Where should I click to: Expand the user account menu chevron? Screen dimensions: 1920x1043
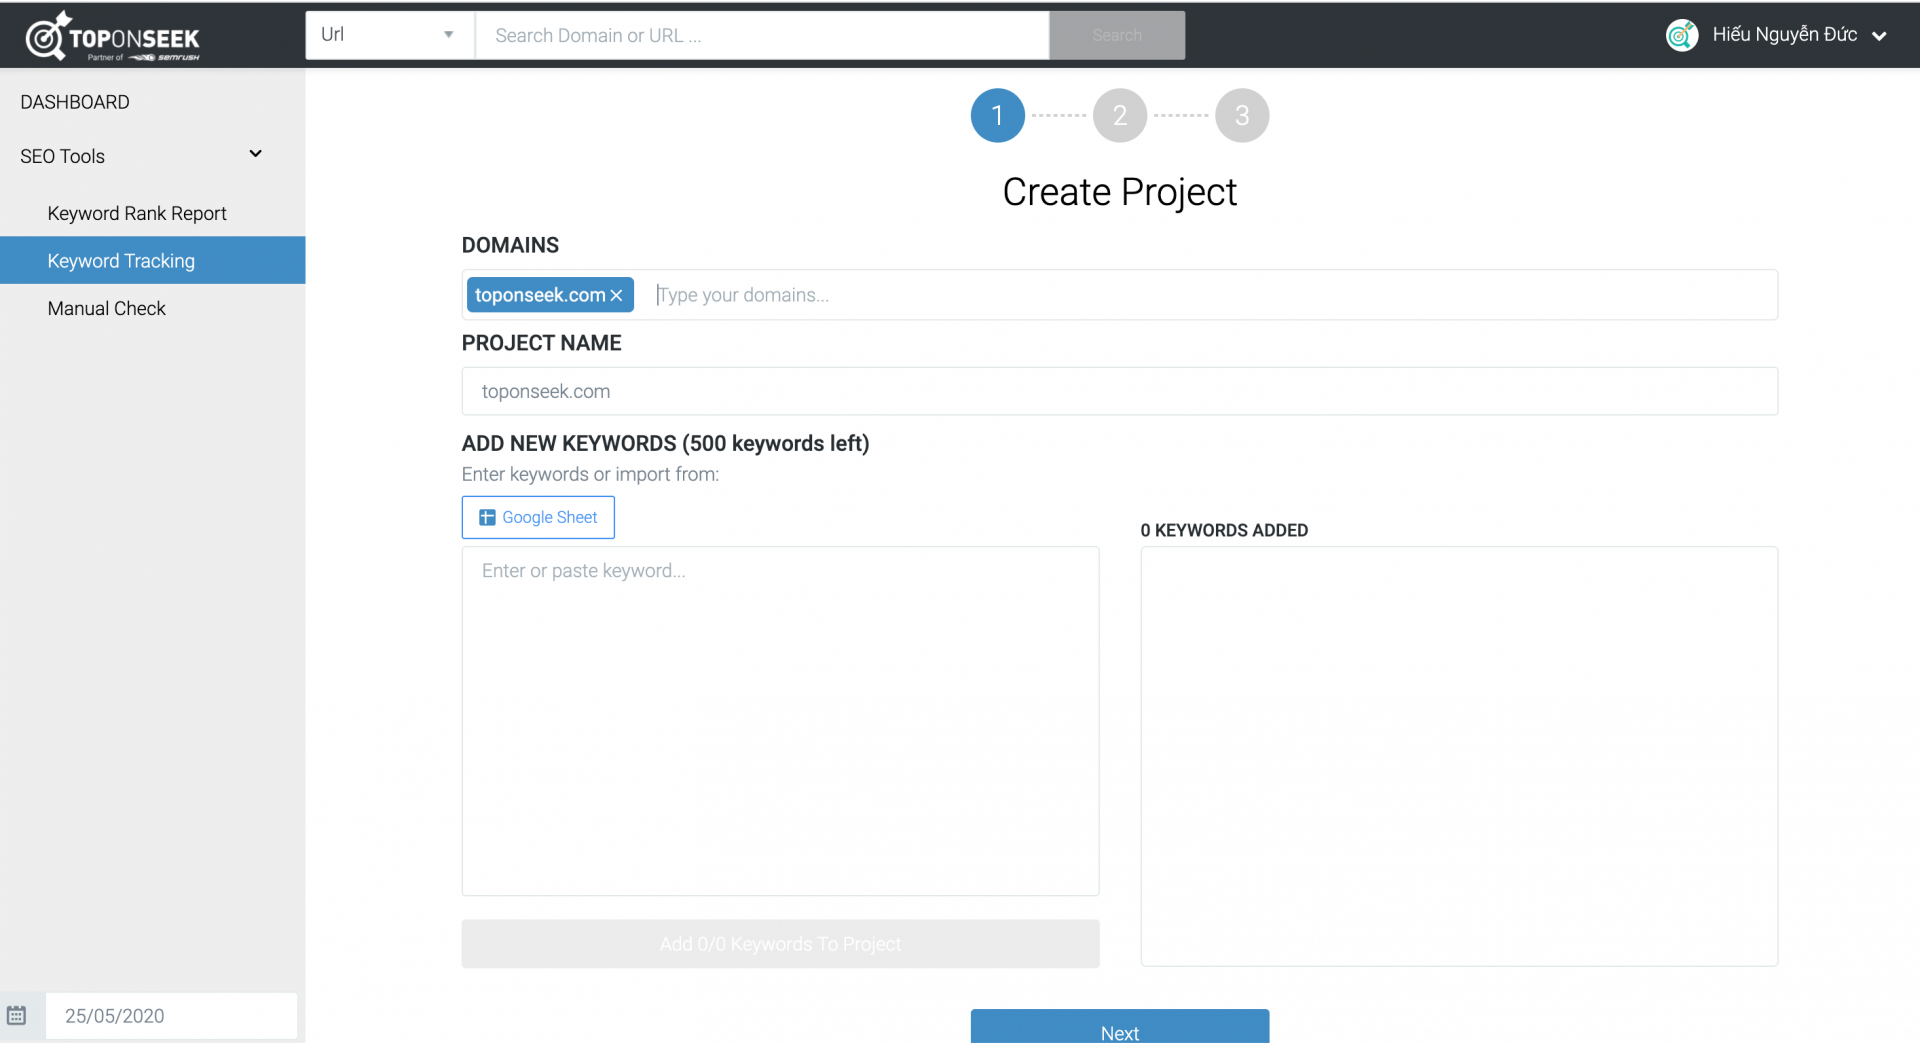click(1879, 36)
